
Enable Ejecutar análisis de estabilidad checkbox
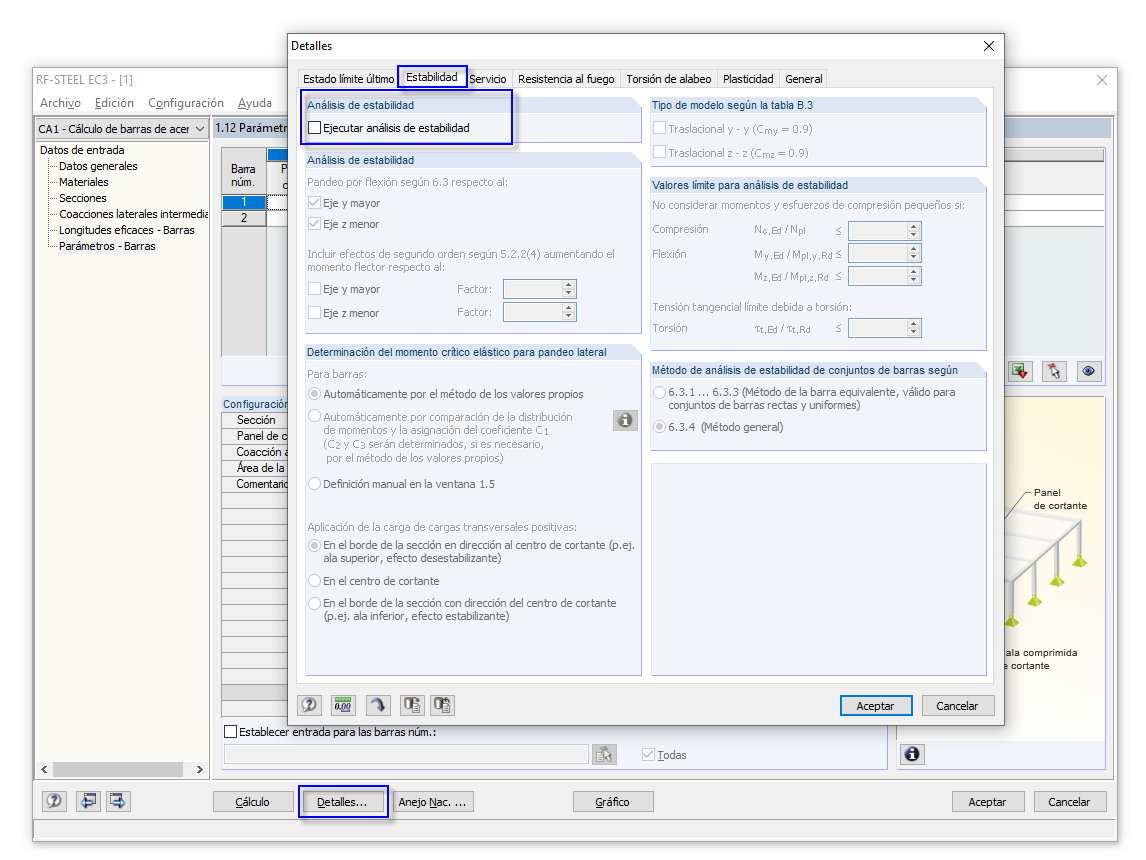(314, 128)
